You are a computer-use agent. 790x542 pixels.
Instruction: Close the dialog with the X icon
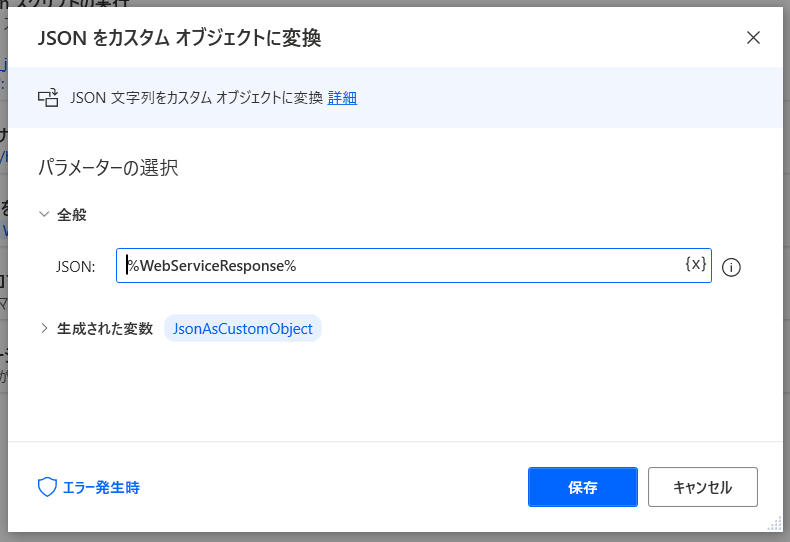point(753,38)
